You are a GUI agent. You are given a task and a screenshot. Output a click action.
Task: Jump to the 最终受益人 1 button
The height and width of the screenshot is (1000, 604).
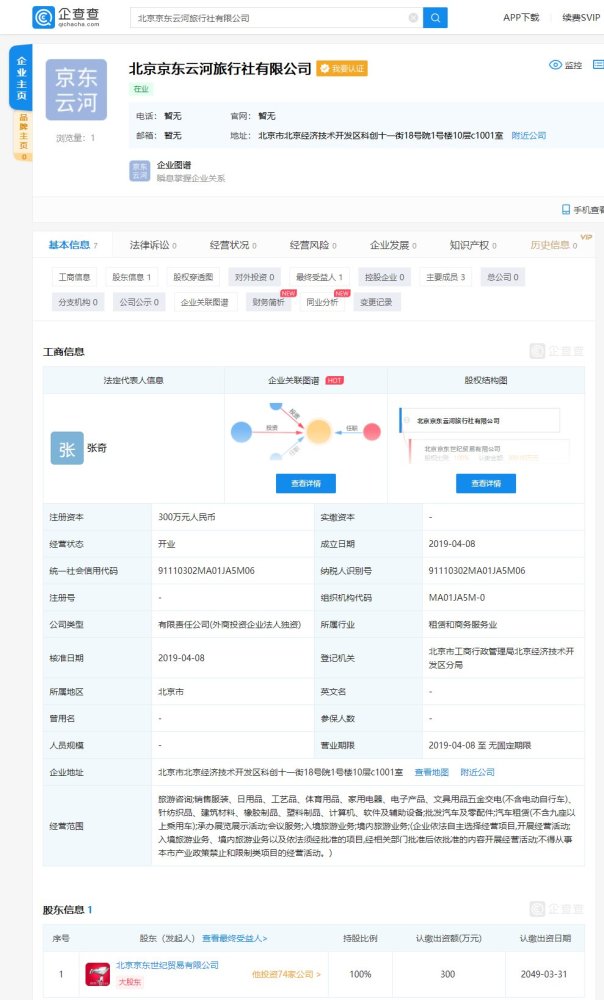pyautogui.click(x=319, y=277)
